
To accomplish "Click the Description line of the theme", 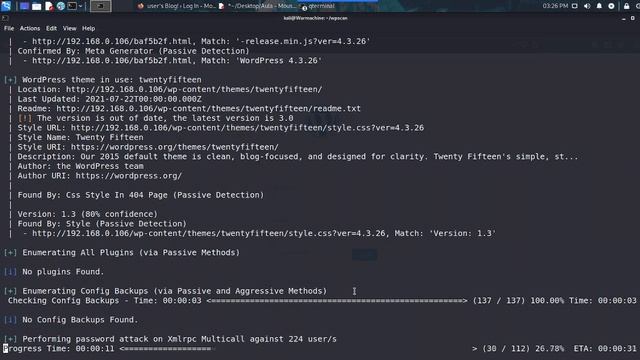I will point(298,156).
